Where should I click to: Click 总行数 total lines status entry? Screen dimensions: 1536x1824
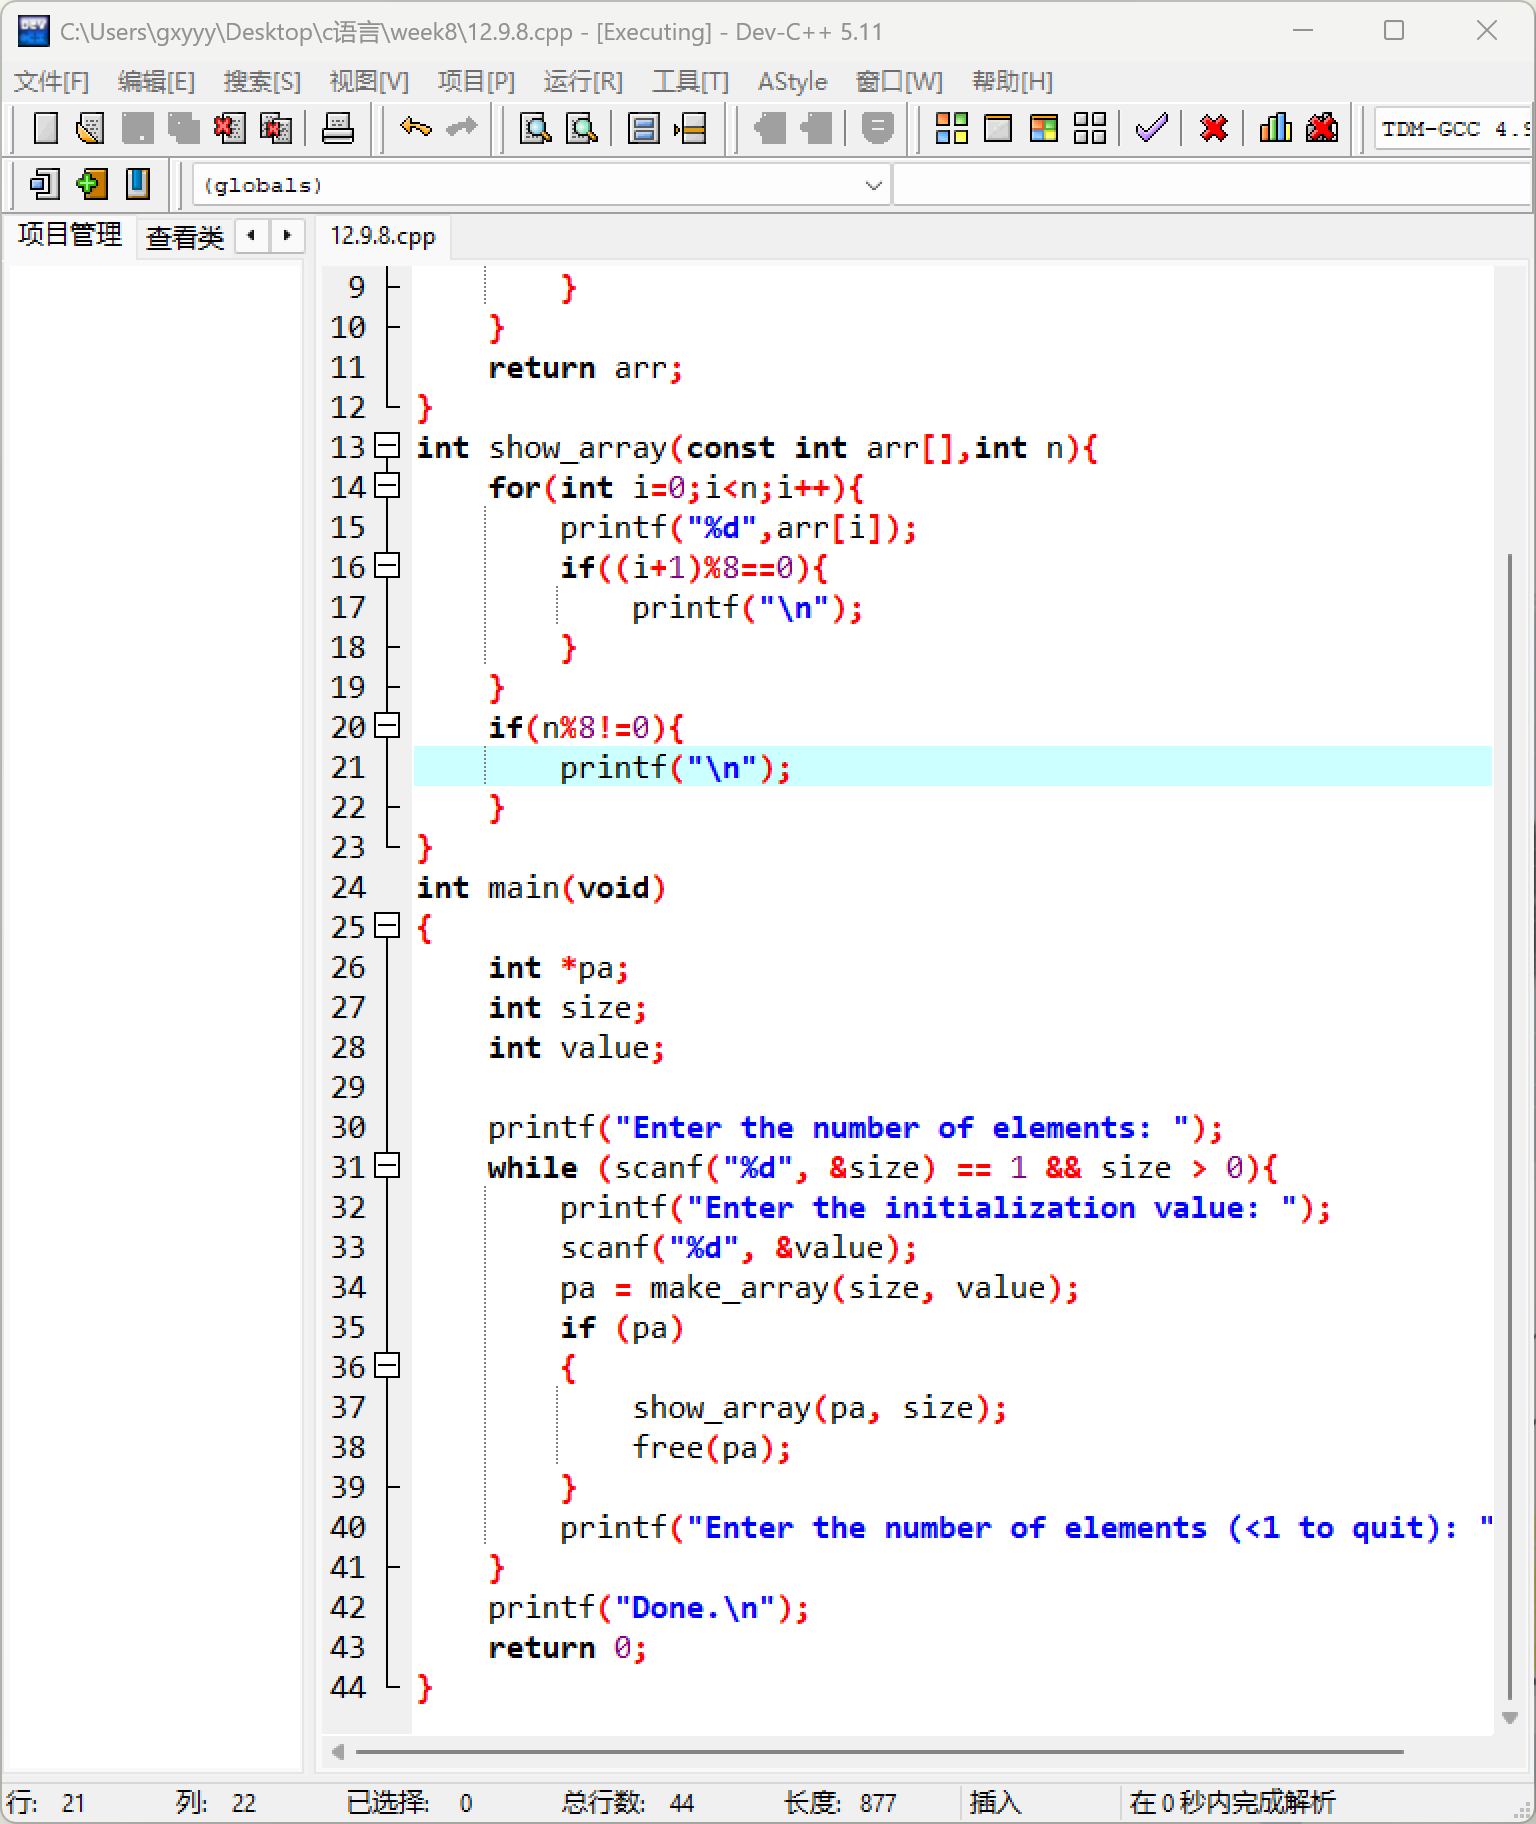click(627, 1802)
